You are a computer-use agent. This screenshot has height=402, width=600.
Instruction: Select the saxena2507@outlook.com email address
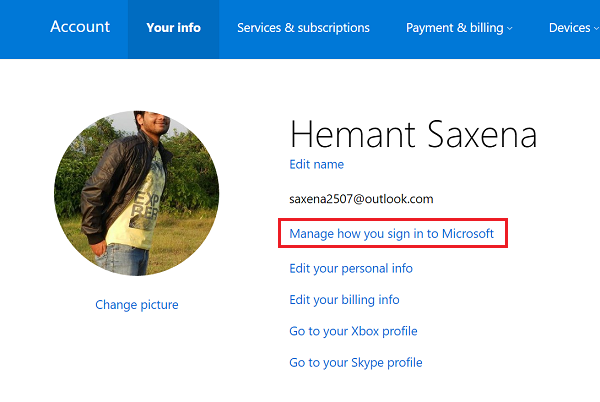(x=361, y=199)
